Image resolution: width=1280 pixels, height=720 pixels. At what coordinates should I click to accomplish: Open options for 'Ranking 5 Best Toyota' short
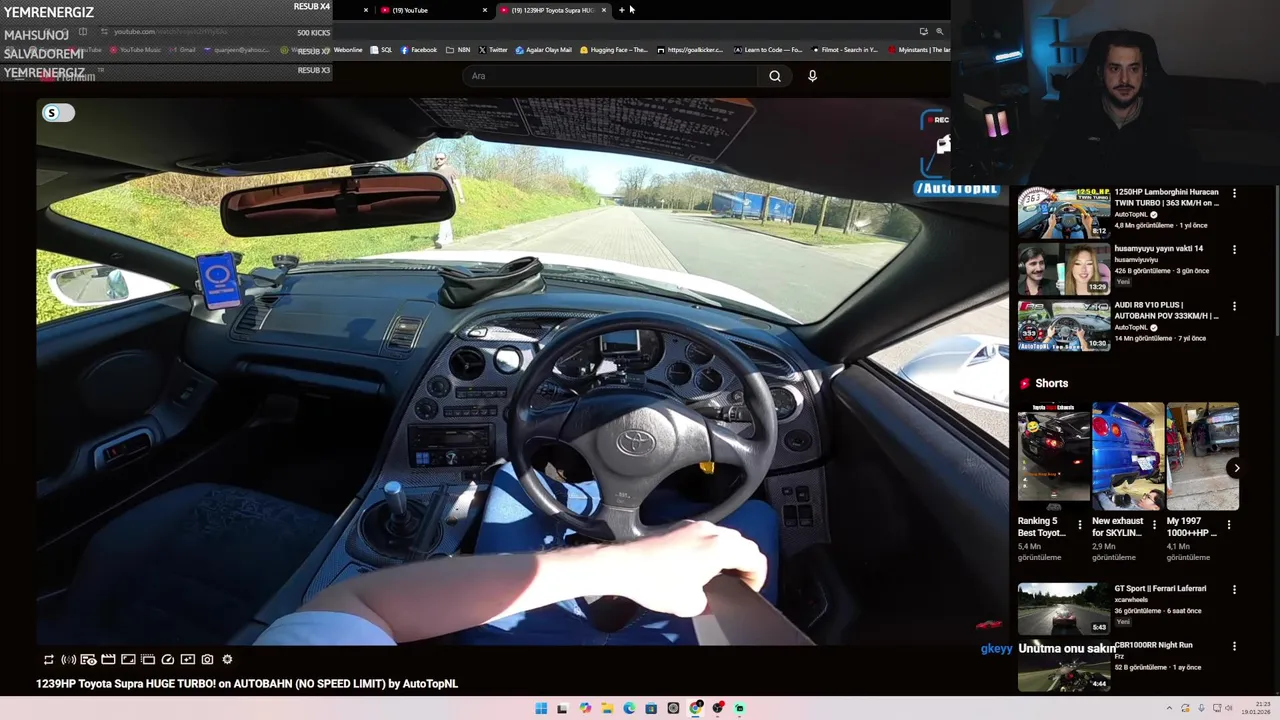point(1080,523)
